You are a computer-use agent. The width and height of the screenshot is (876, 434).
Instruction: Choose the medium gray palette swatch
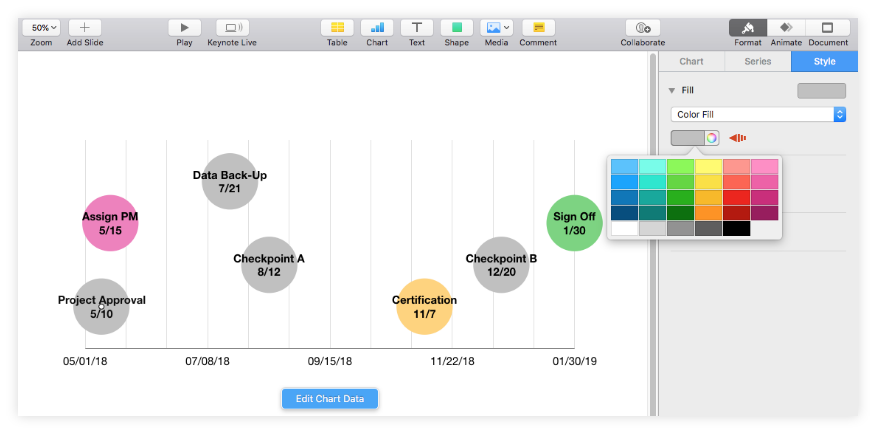pos(680,228)
